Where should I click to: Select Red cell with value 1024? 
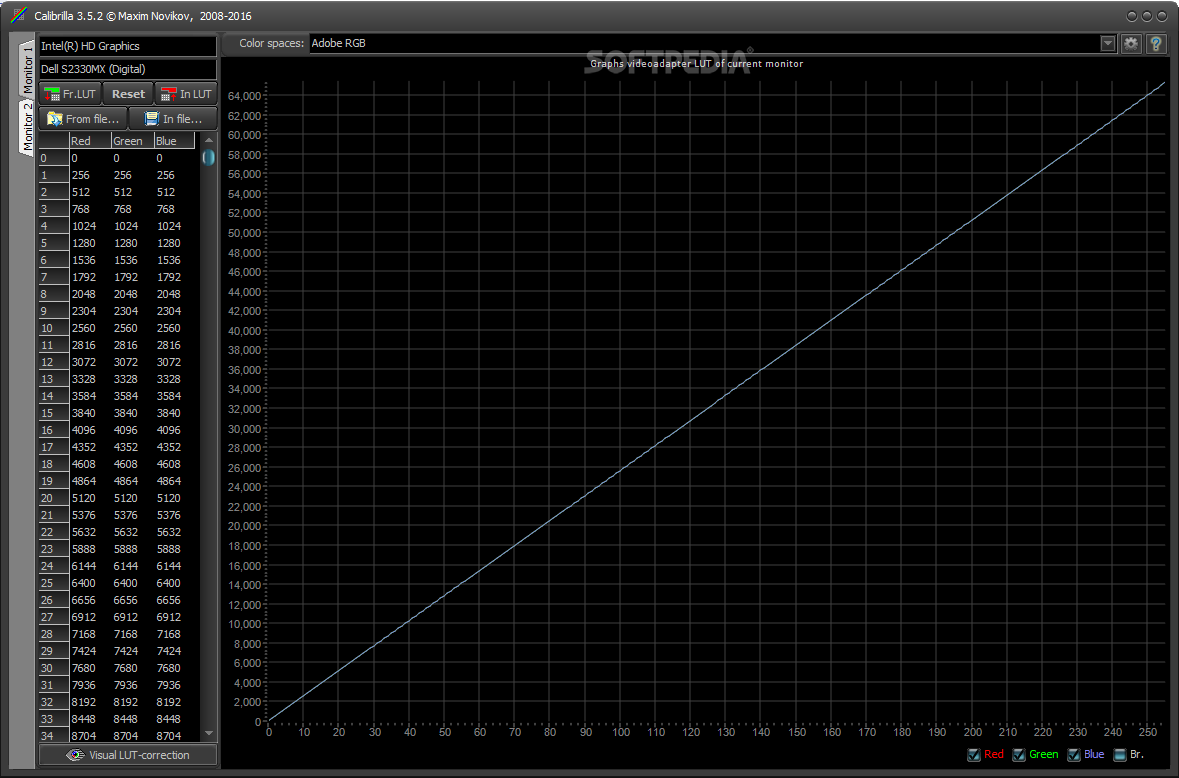point(89,226)
